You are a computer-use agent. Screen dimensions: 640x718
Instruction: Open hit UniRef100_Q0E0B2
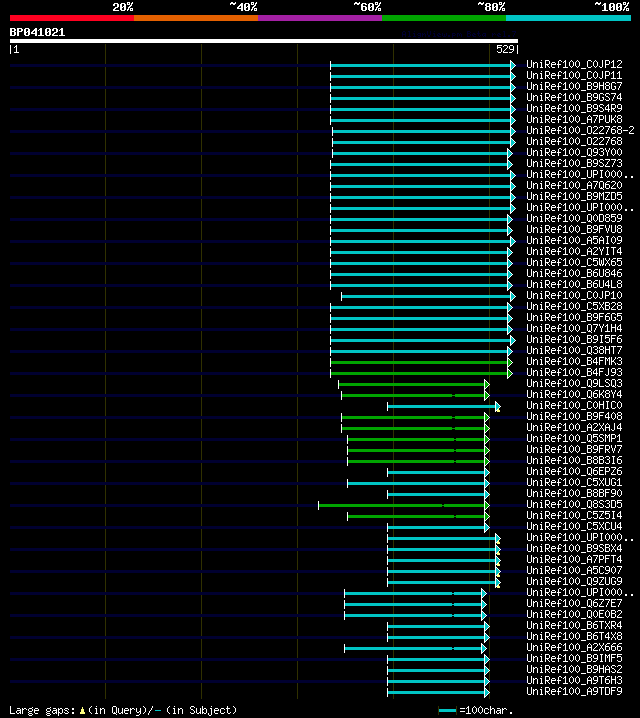pyautogui.click(x=574, y=614)
